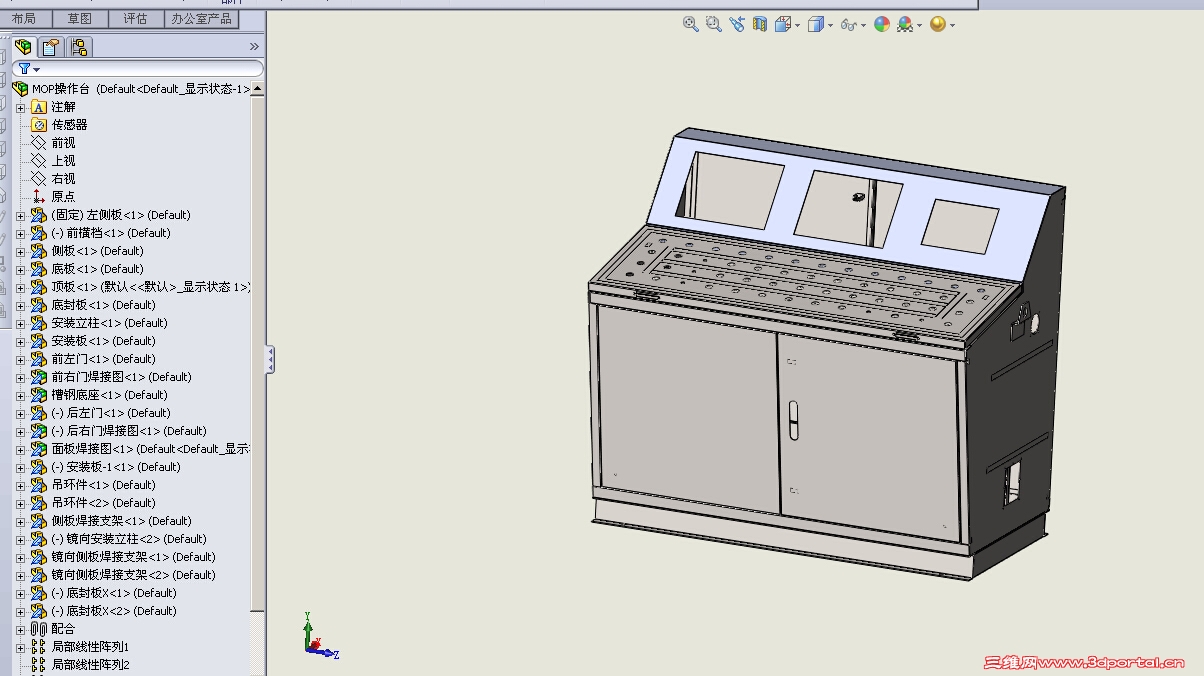1204x676 pixels.
Task: Open the View Orientation dropdown arrow
Action: click(x=797, y=25)
